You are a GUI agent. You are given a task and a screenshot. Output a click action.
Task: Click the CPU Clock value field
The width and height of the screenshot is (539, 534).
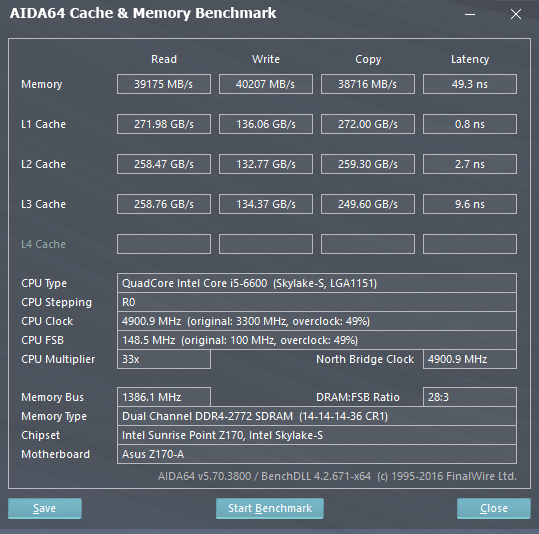(317, 321)
